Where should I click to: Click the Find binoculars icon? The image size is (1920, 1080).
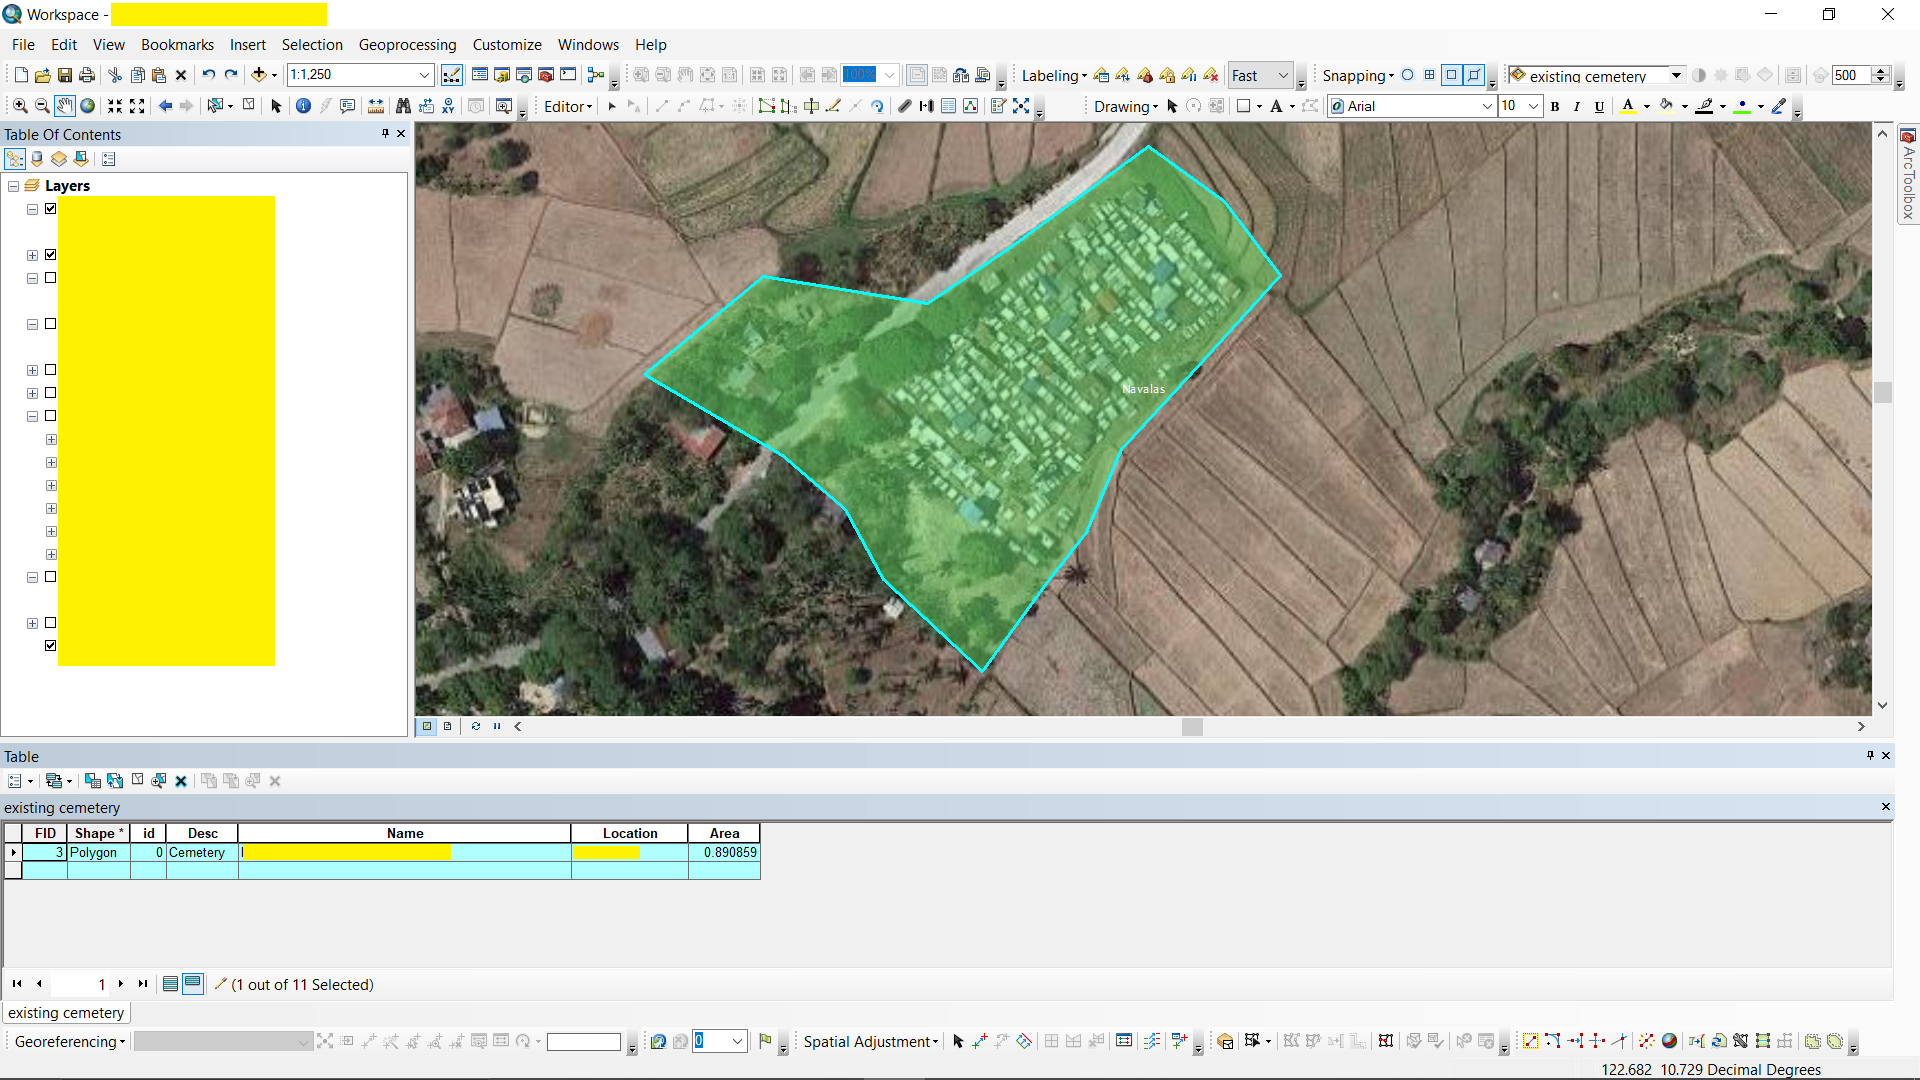click(403, 106)
